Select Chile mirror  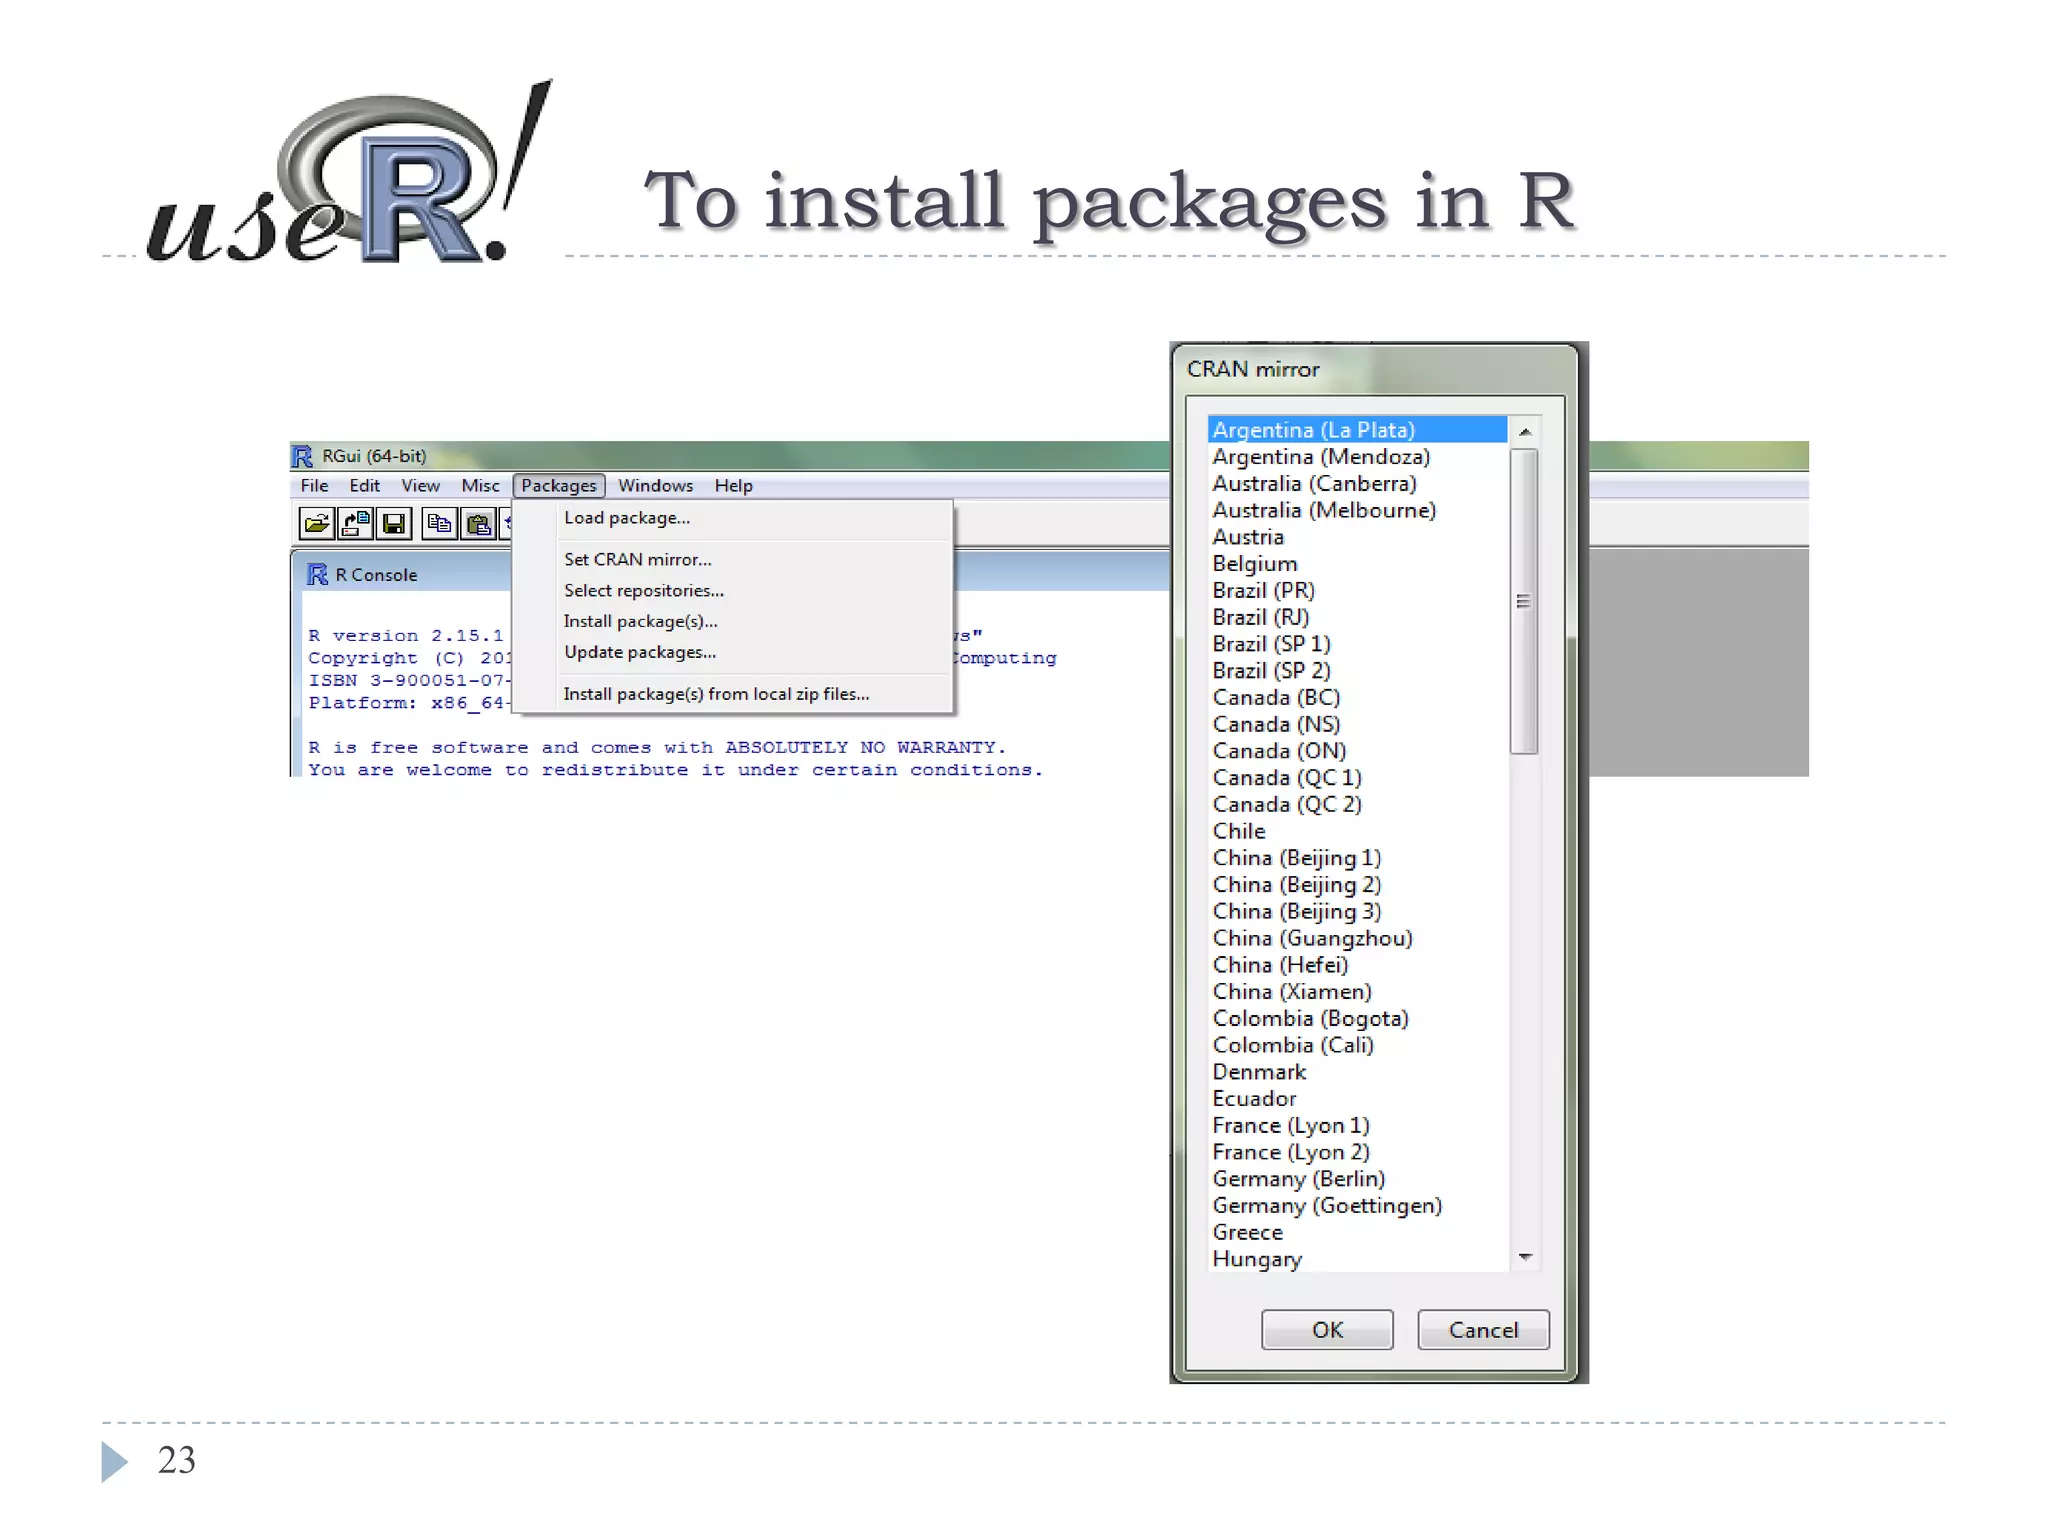click(1357, 831)
